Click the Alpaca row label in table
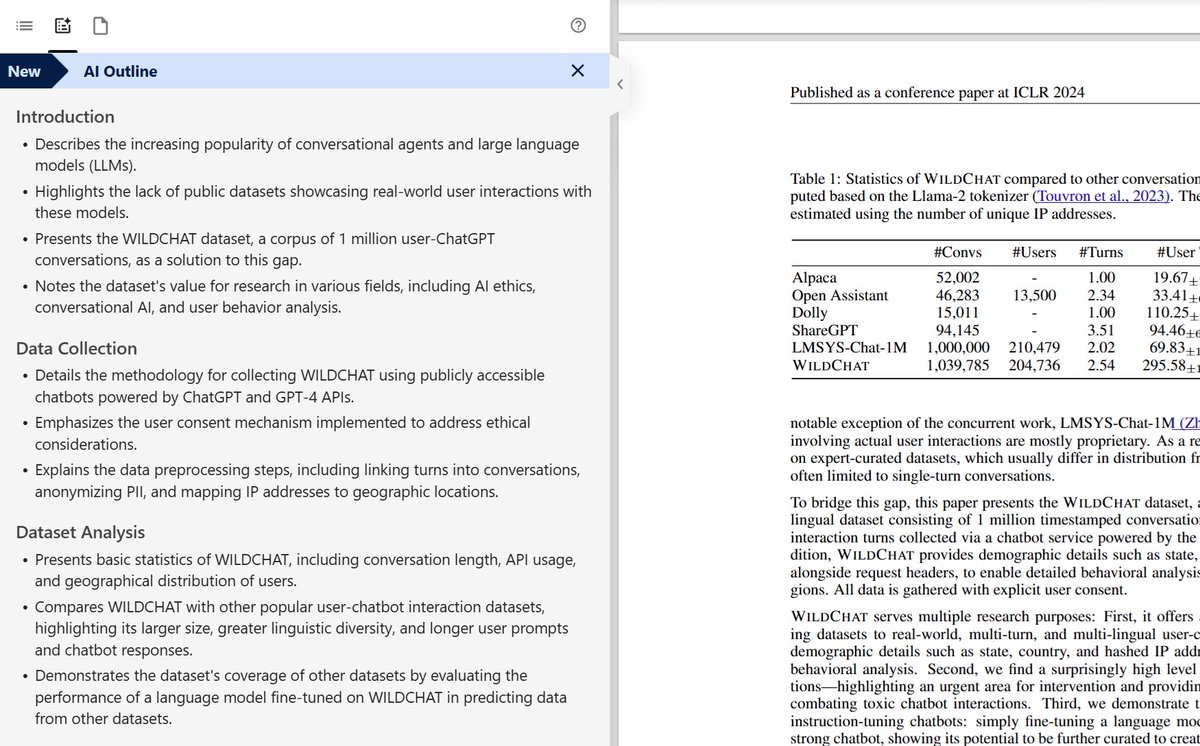 (x=813, y=278)
